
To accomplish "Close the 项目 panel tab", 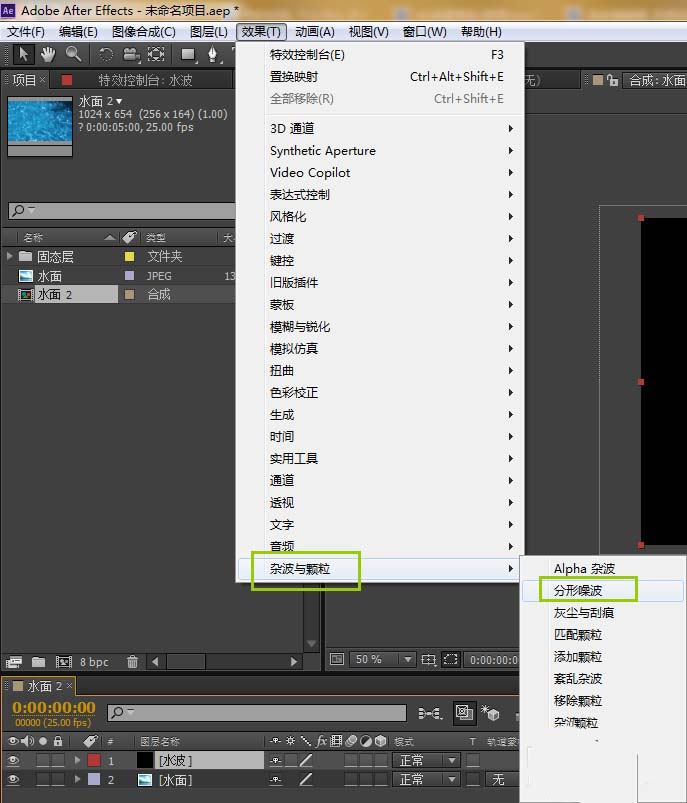I will (43, 79).
